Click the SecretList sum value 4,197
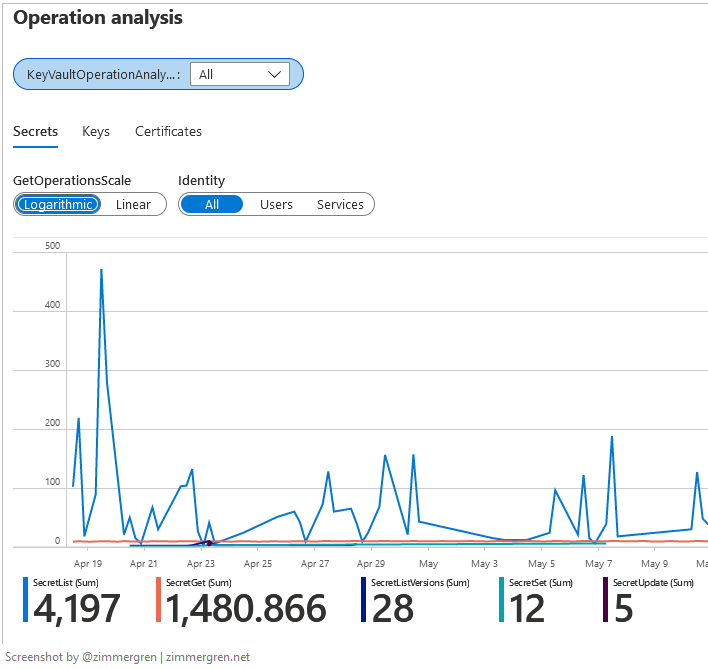 [x=77, y=608]
